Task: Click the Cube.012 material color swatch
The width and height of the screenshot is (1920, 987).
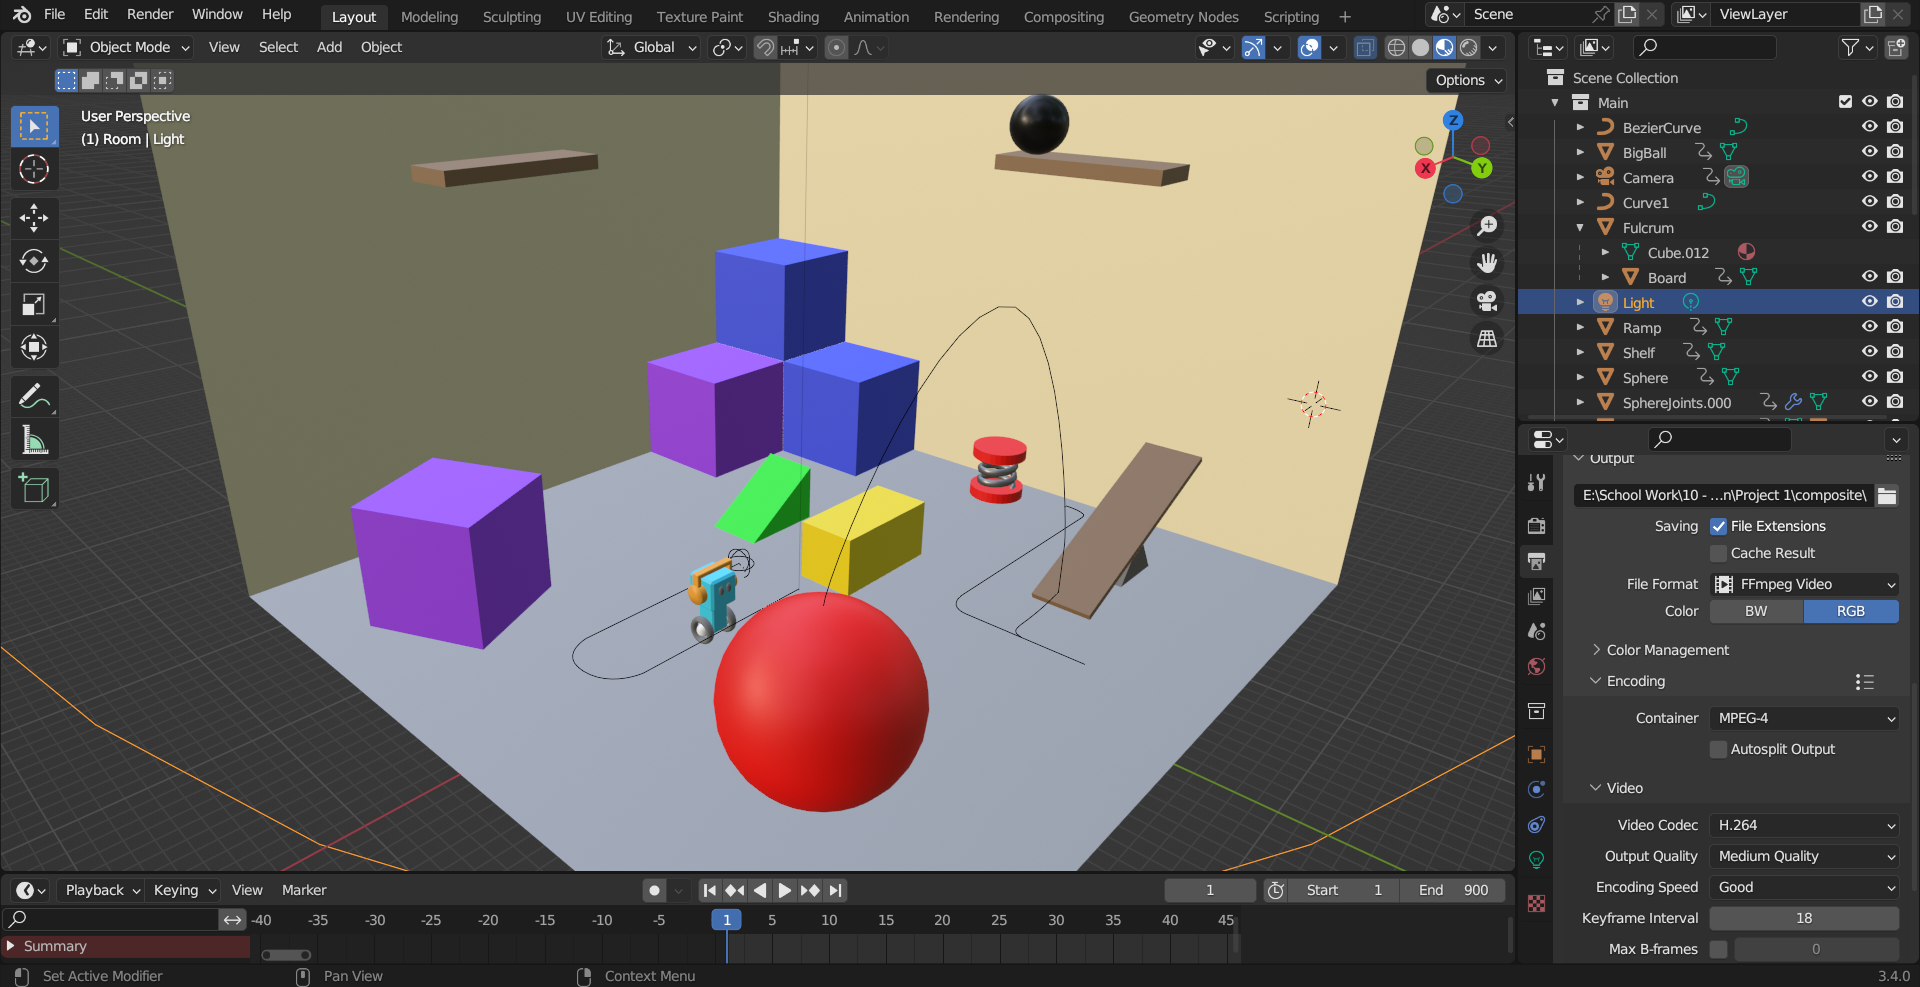Action: pyautogui.click(x=1746, y=252)
